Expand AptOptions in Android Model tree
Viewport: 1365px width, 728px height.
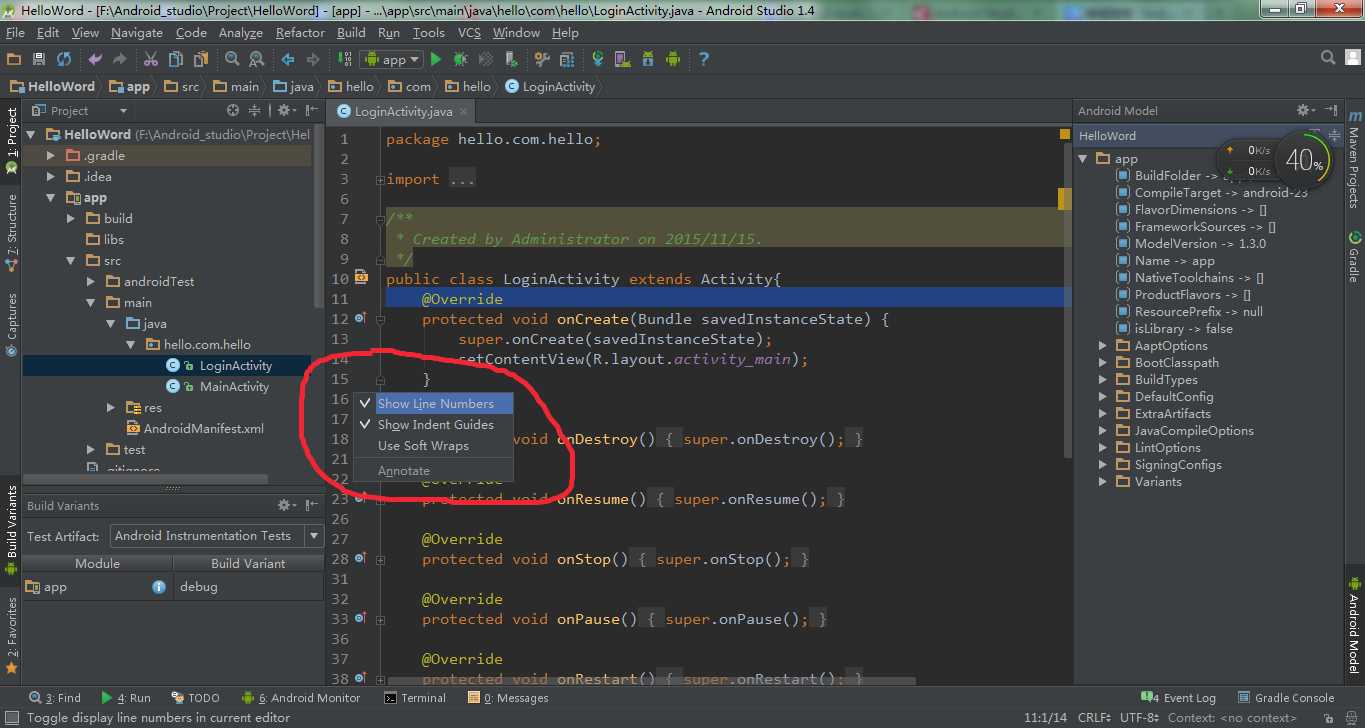(1103, 345)
